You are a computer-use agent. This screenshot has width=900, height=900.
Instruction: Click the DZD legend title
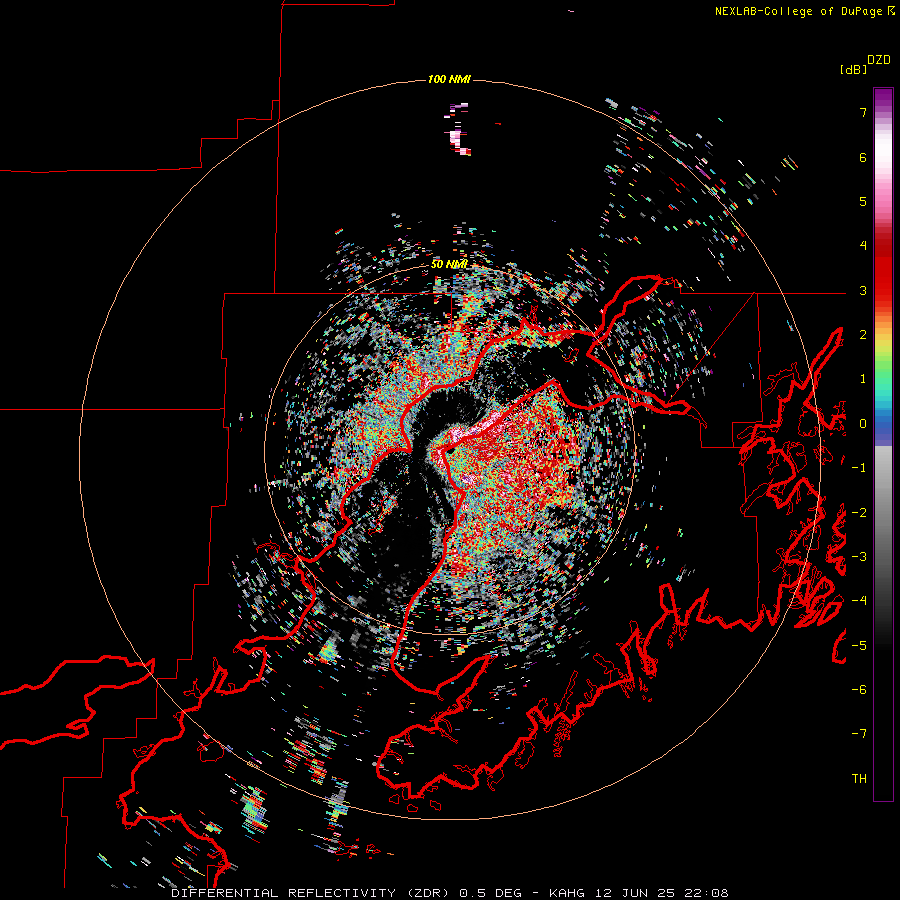coord(879,60)
